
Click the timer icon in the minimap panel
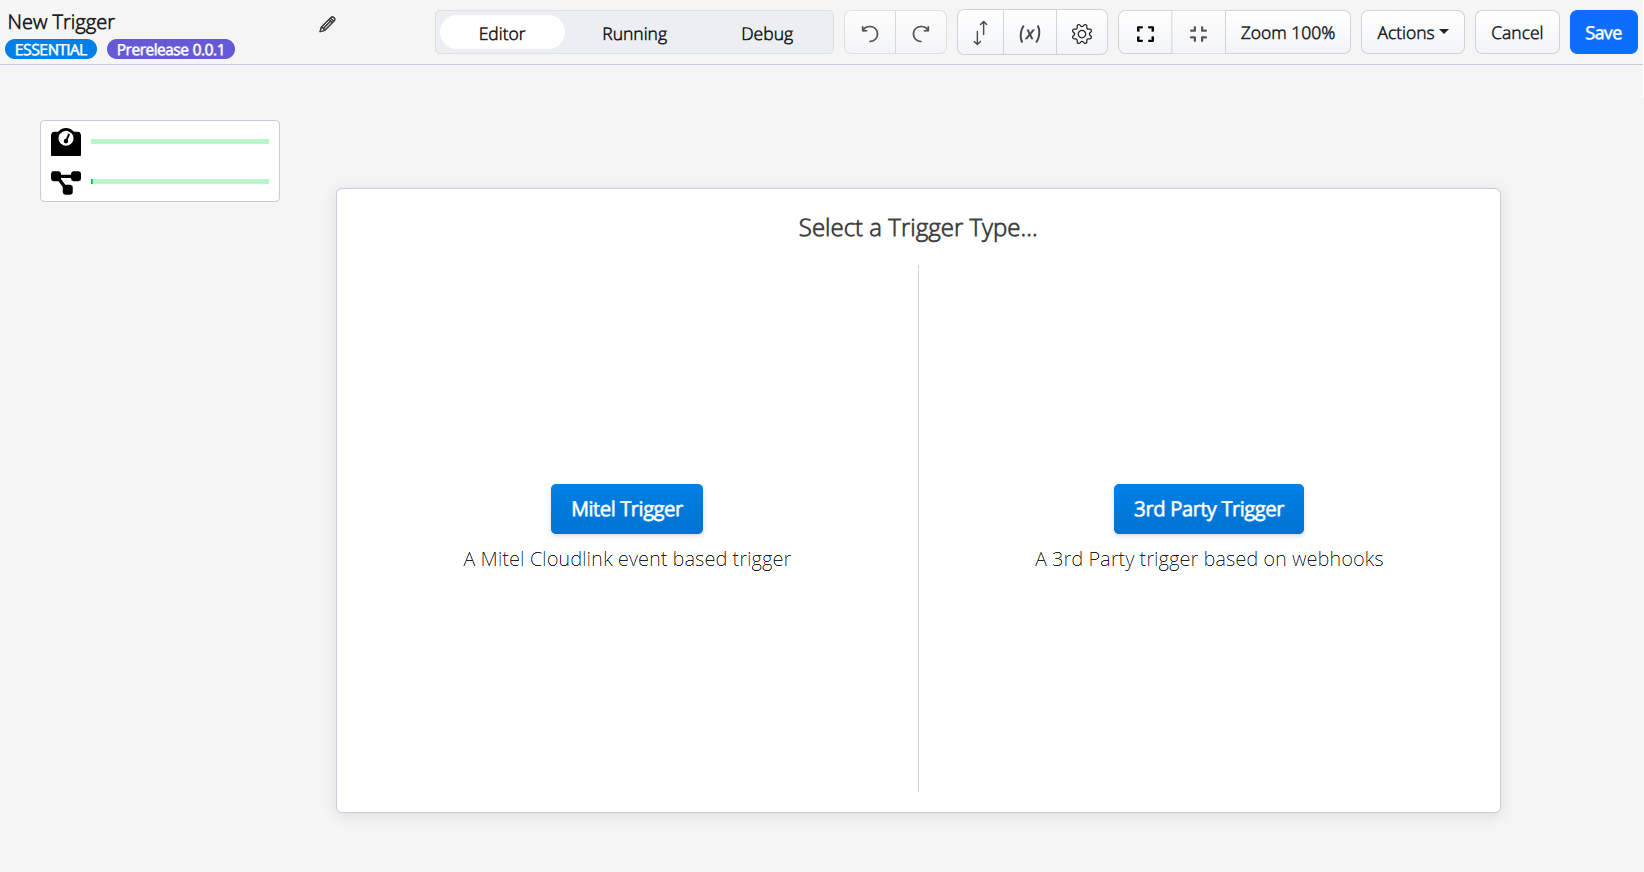point(66,142)
